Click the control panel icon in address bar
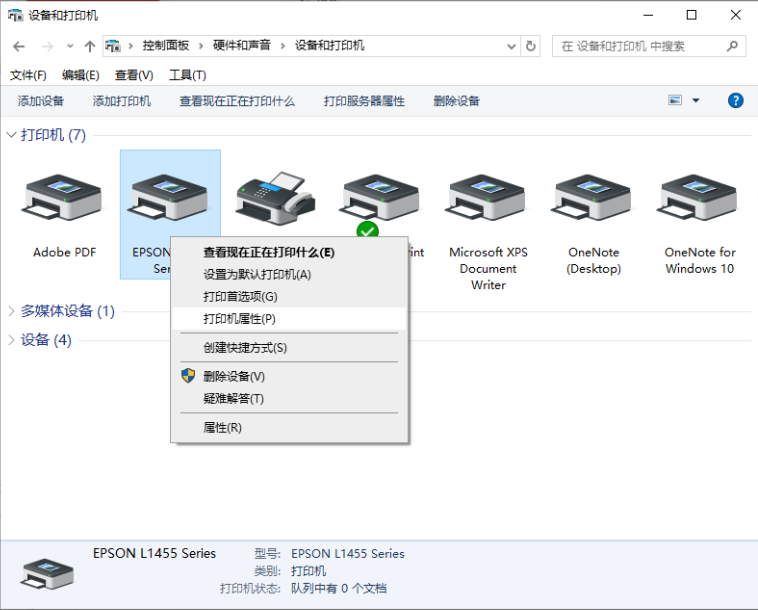The image size is (758, 610). [x=113, y=46]
